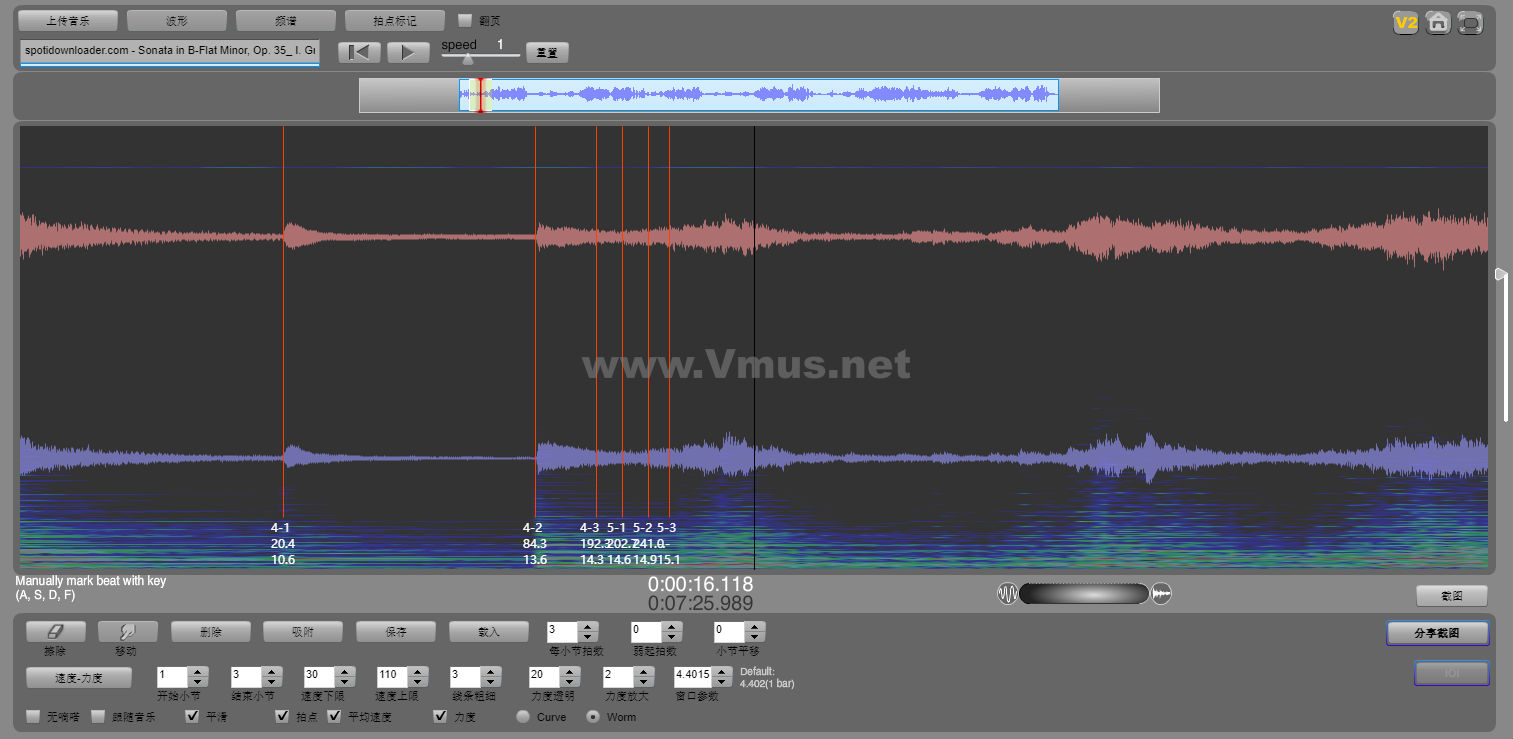Image resolution: width=1513 pixels, height=739 pixels.
Task: Decrease 每小节拍数 with down arrow
Action: 588,637
